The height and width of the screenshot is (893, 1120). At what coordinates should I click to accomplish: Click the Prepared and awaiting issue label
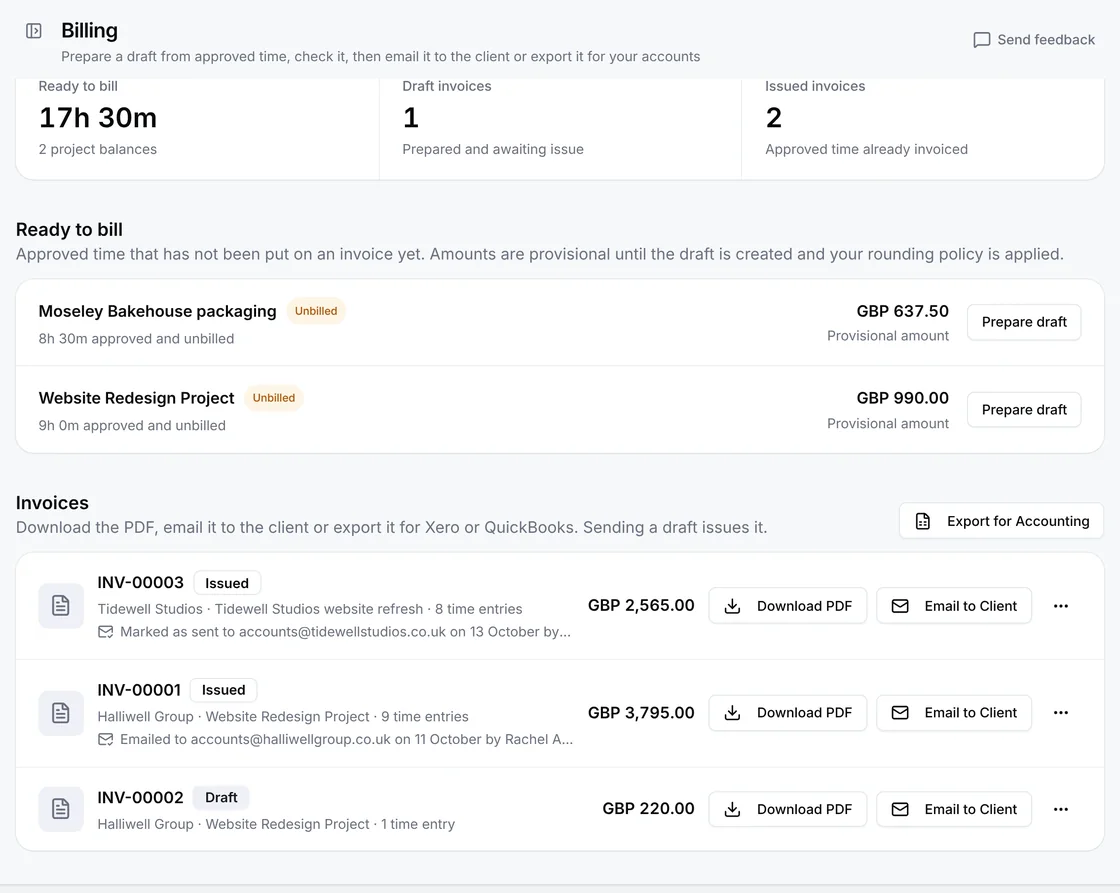tap(493, 149)
